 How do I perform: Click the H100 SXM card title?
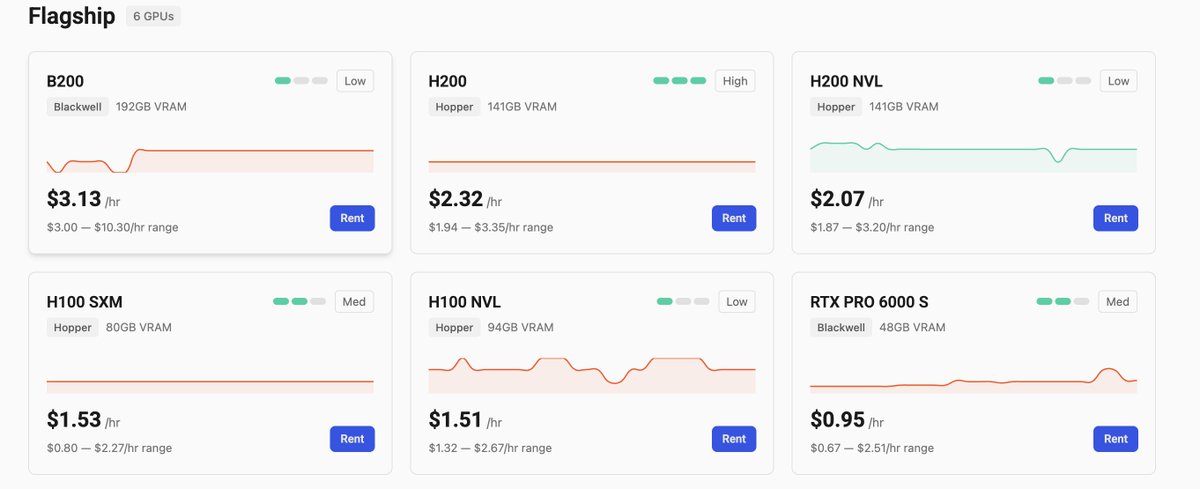pos(84,302)
